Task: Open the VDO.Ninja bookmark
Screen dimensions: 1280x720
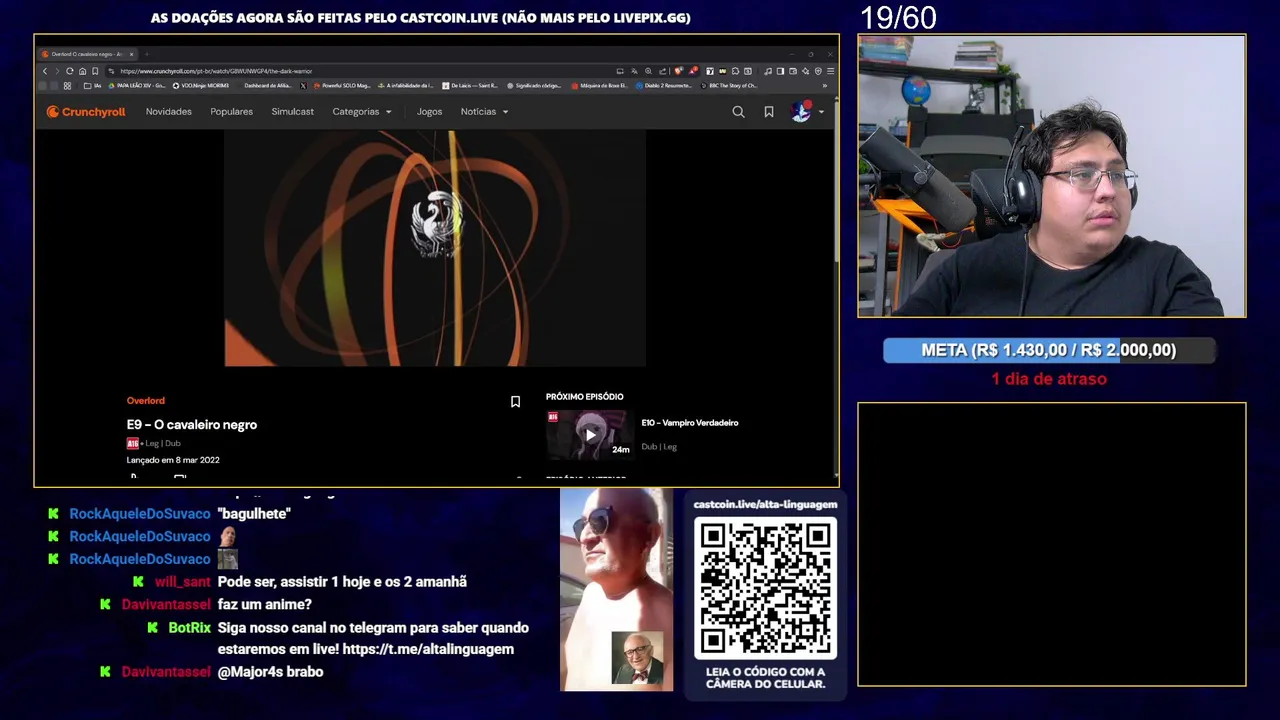Action: coord(201,86)
